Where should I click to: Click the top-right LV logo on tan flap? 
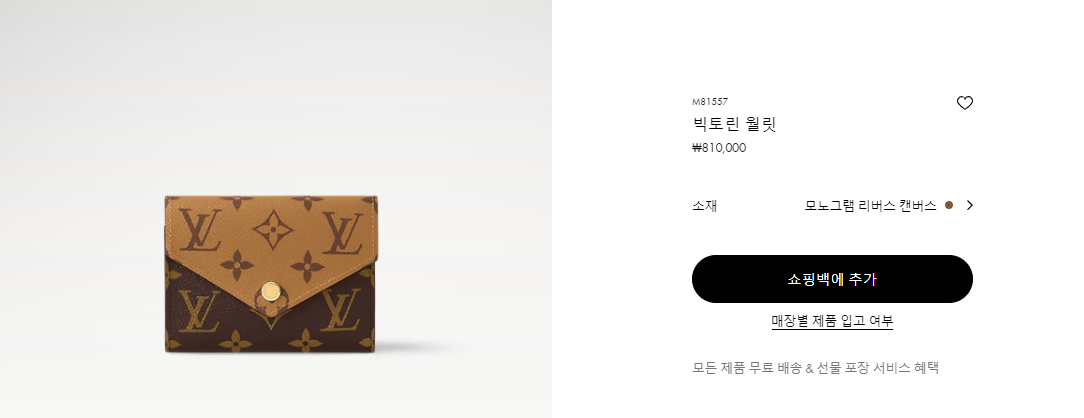click(x=343, y=233)
